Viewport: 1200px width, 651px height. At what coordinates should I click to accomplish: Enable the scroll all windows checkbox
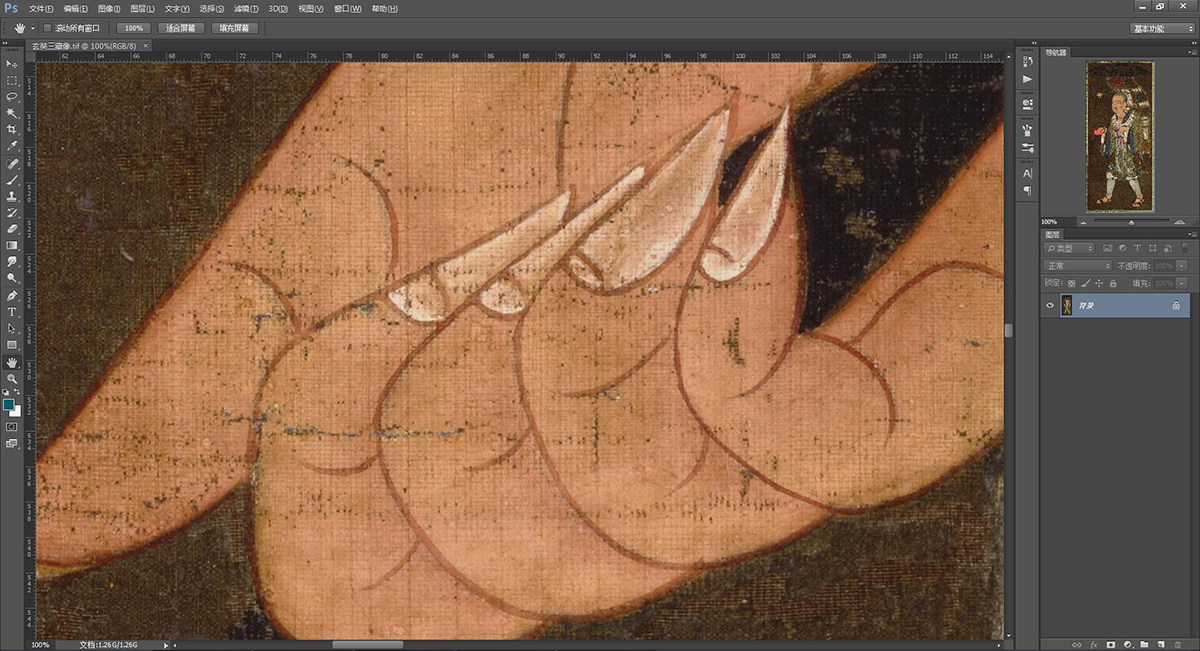coord(47,28)
